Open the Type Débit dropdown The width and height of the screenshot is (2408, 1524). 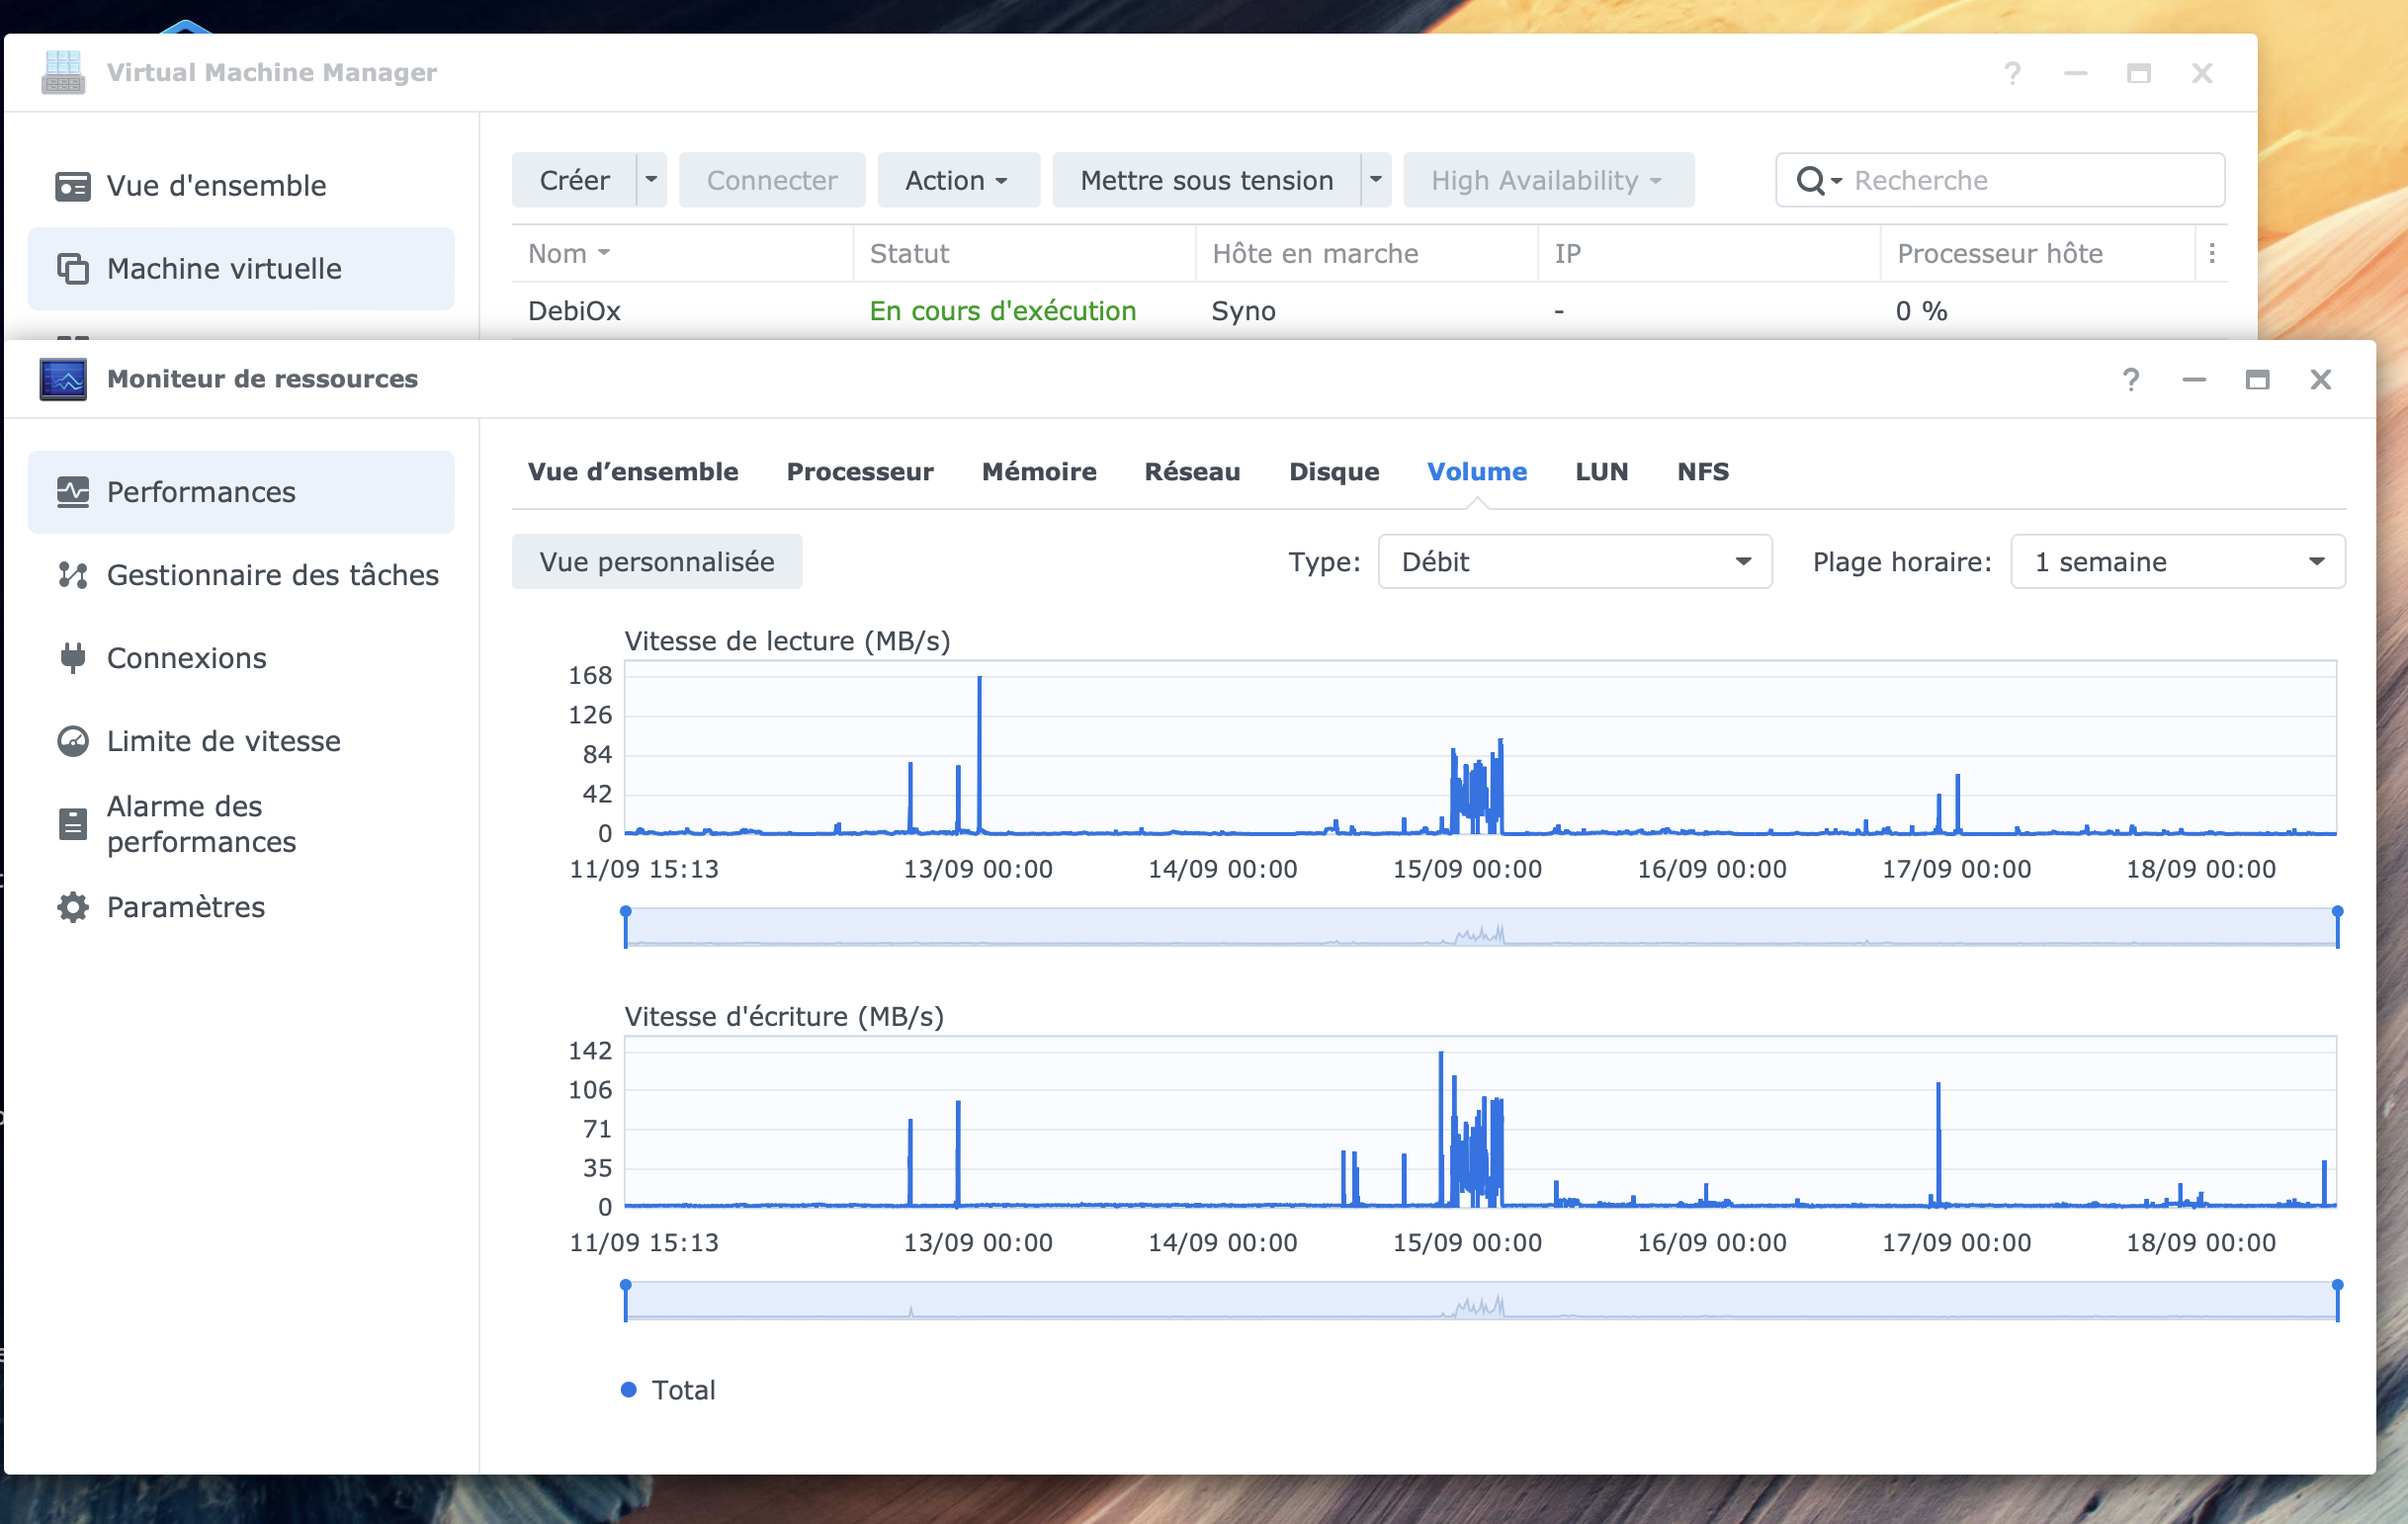pos(1574,562)
